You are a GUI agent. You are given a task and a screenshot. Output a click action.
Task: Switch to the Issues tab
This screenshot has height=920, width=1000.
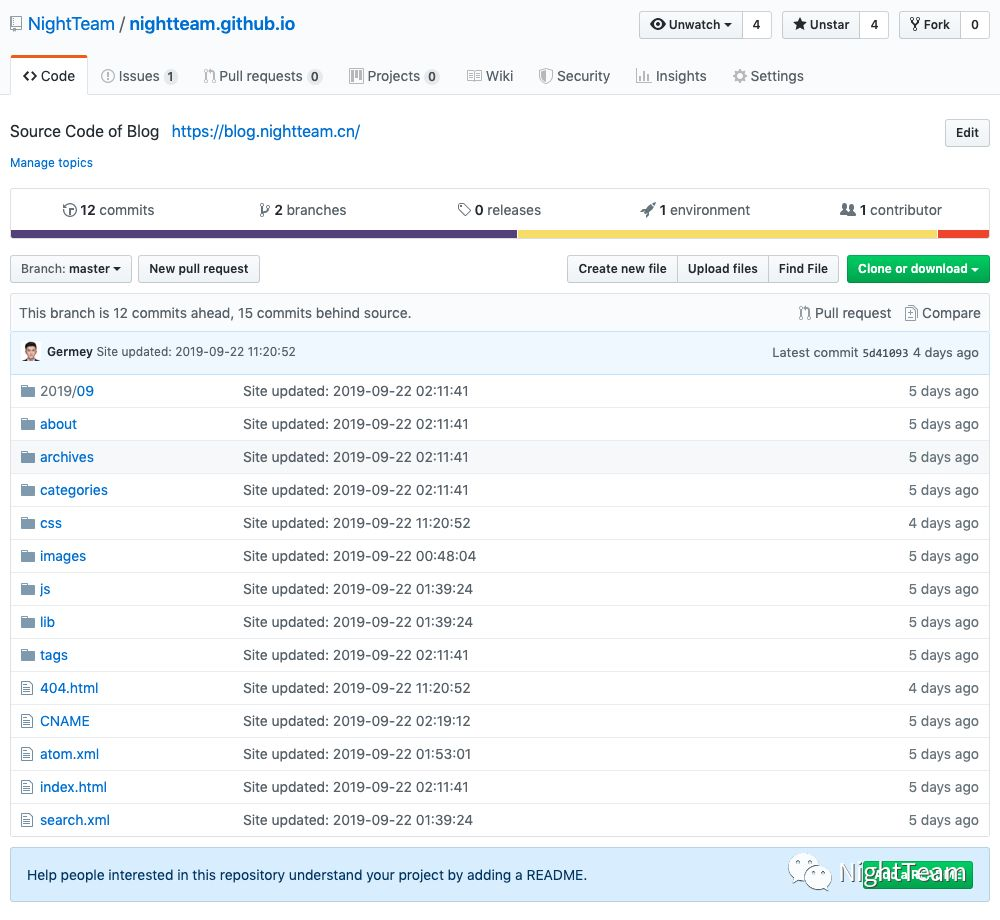(138, 76)
